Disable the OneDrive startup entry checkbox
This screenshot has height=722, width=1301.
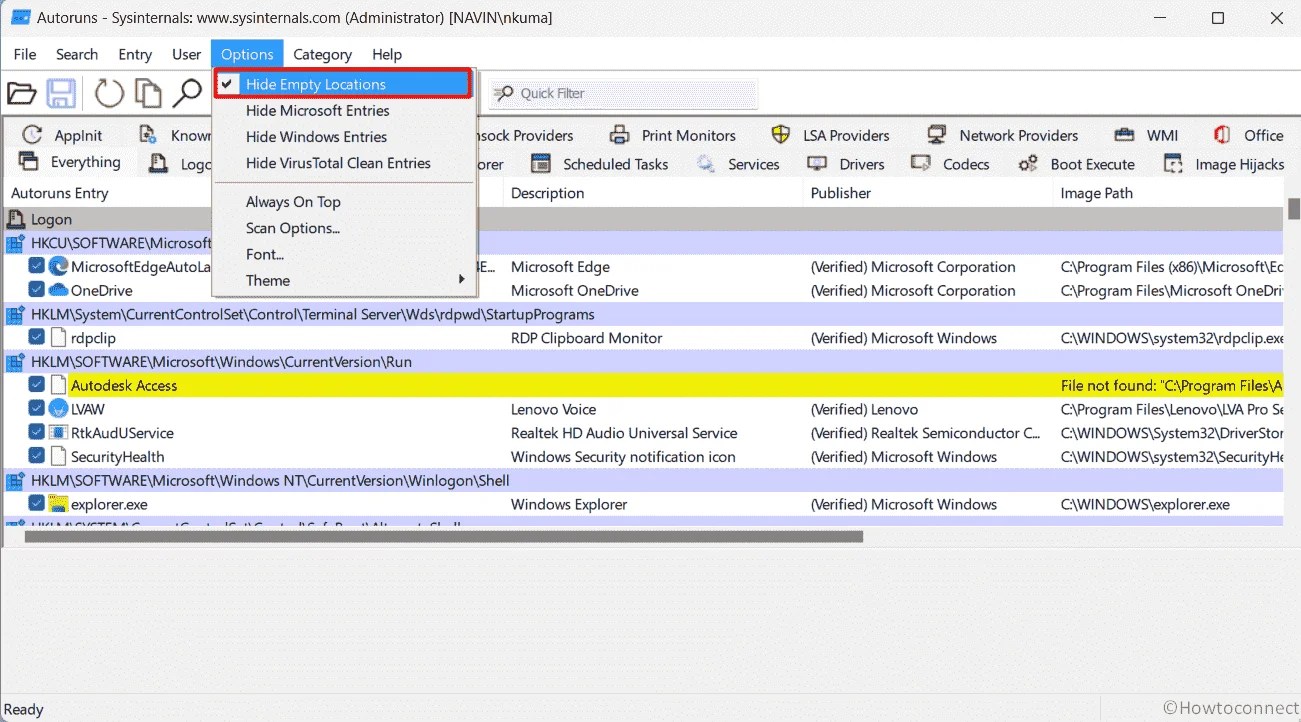point(37,290)
